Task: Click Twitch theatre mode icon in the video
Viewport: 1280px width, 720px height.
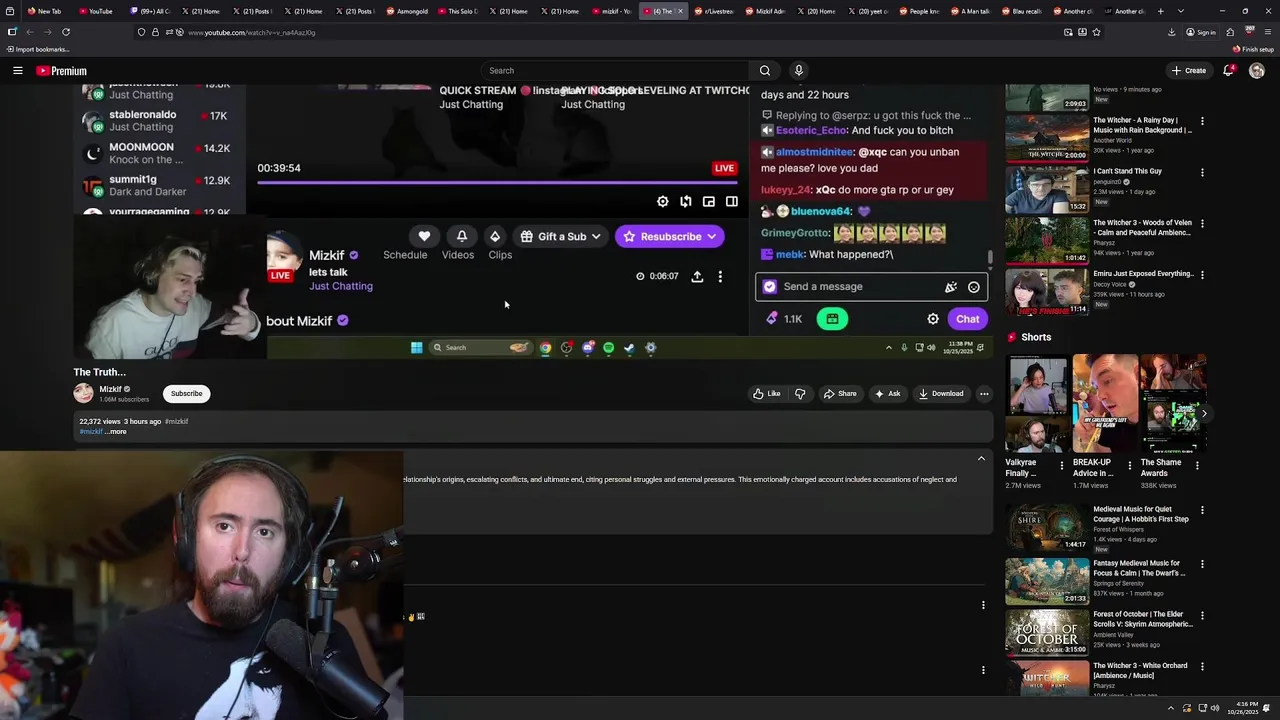Action: coord(732,202)
